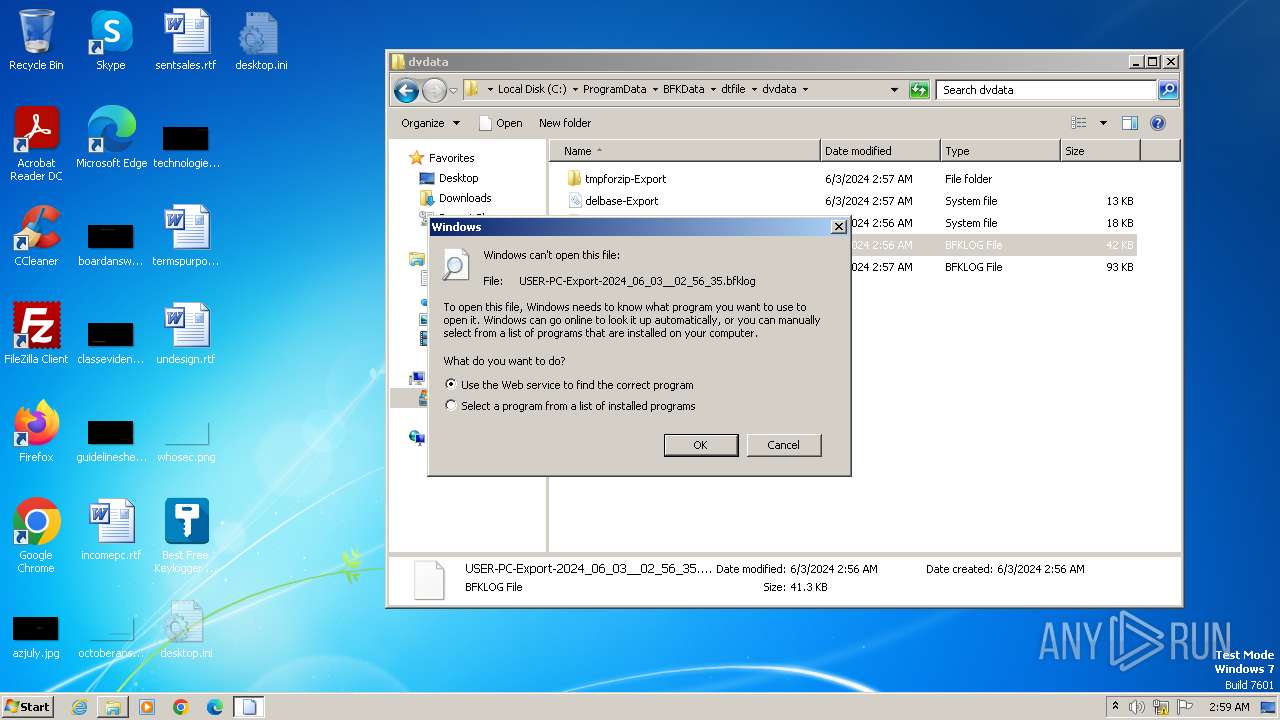Open Recycle Bin desktop icon

click(x=36, y=40)
